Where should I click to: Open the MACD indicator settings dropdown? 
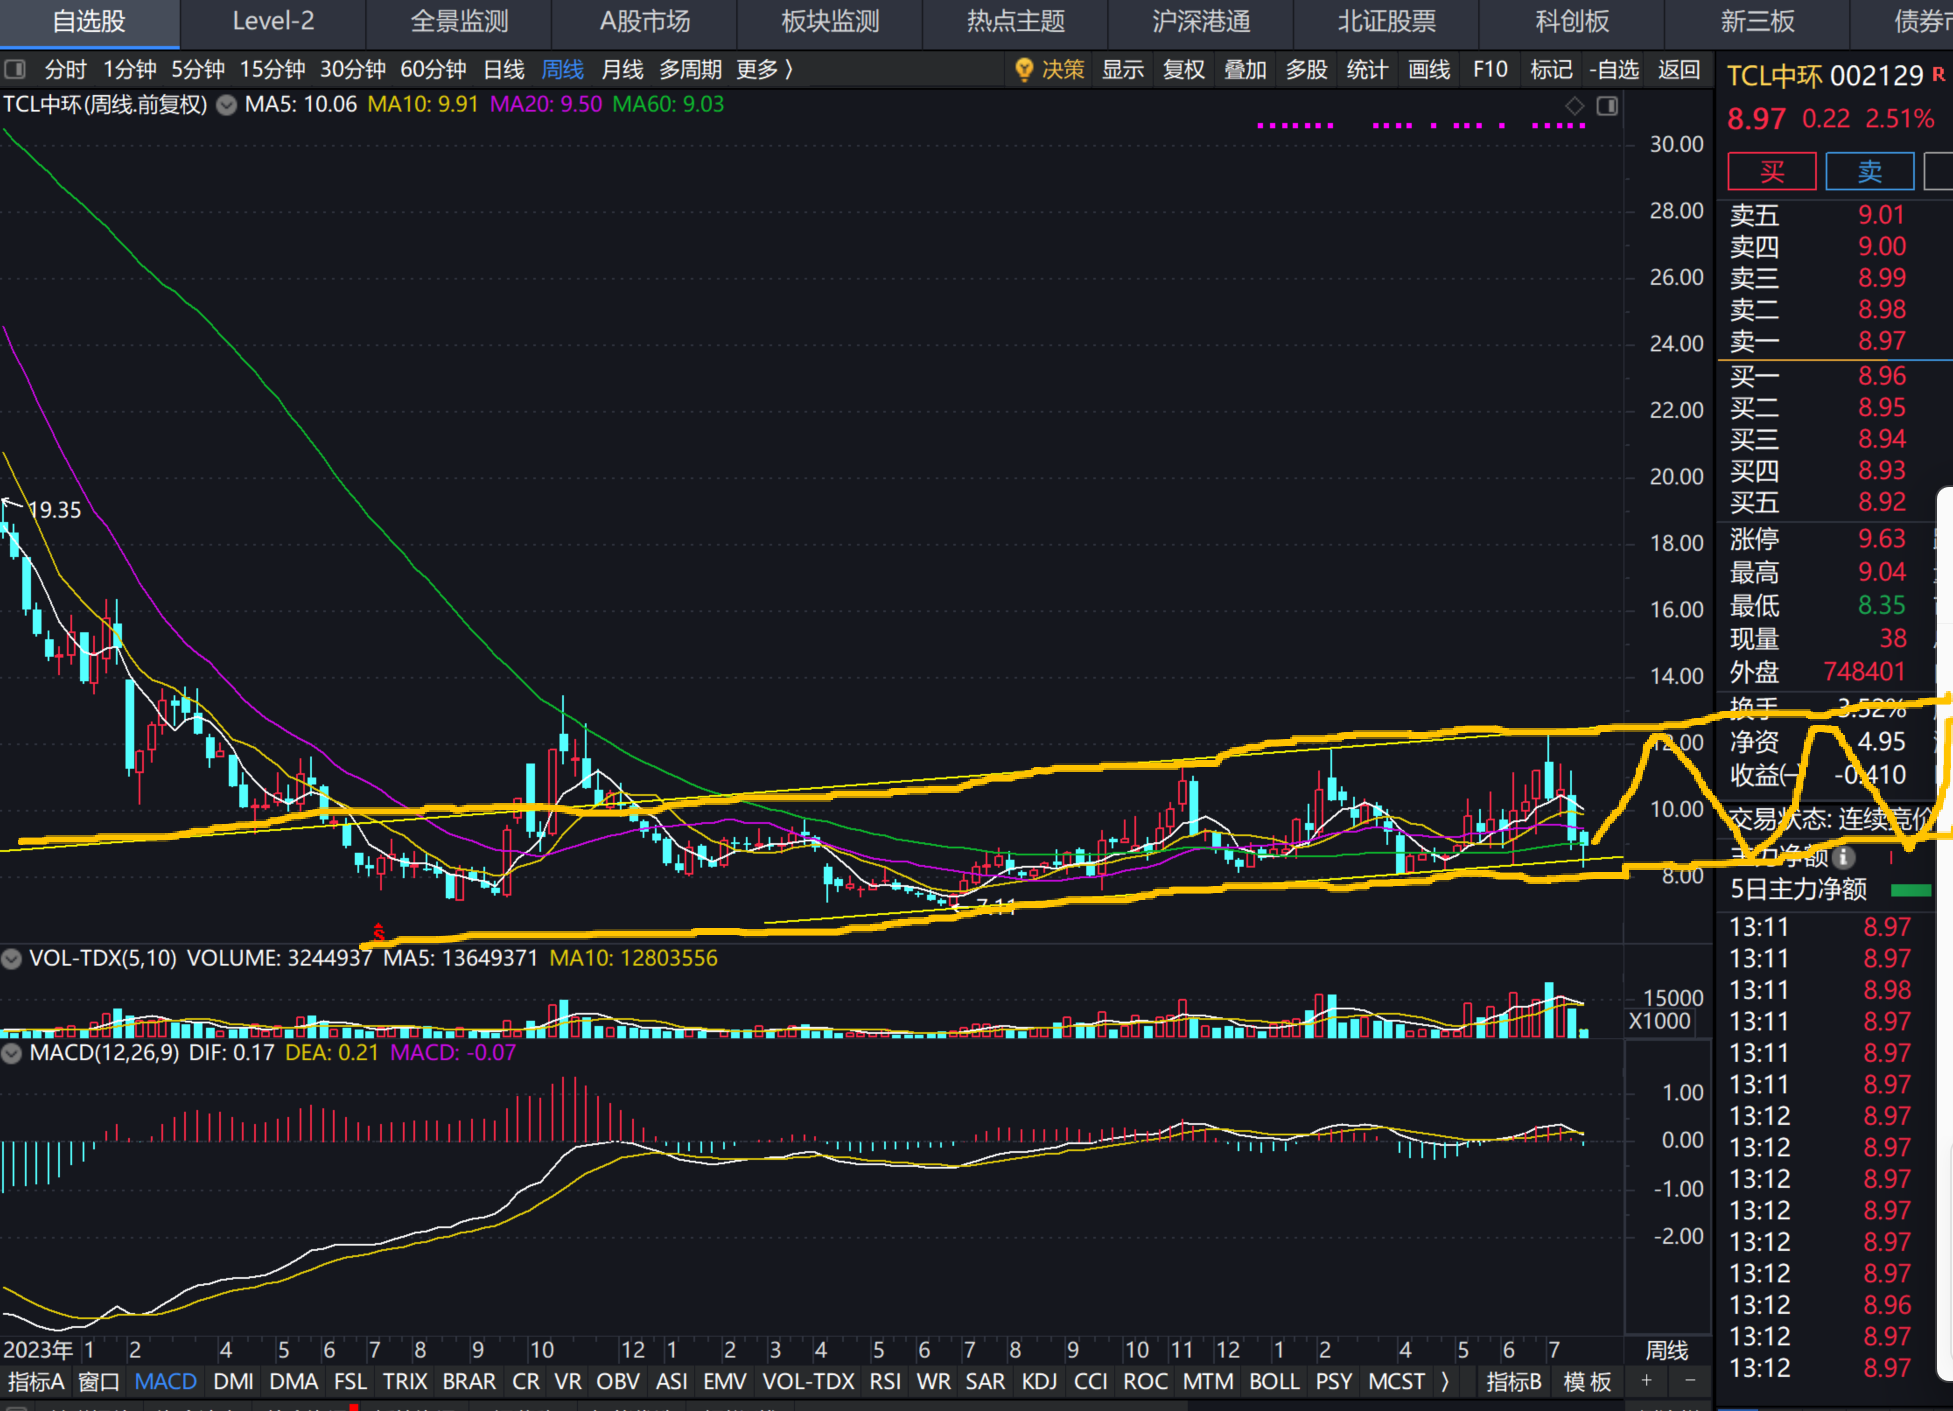click(12, 1053)
